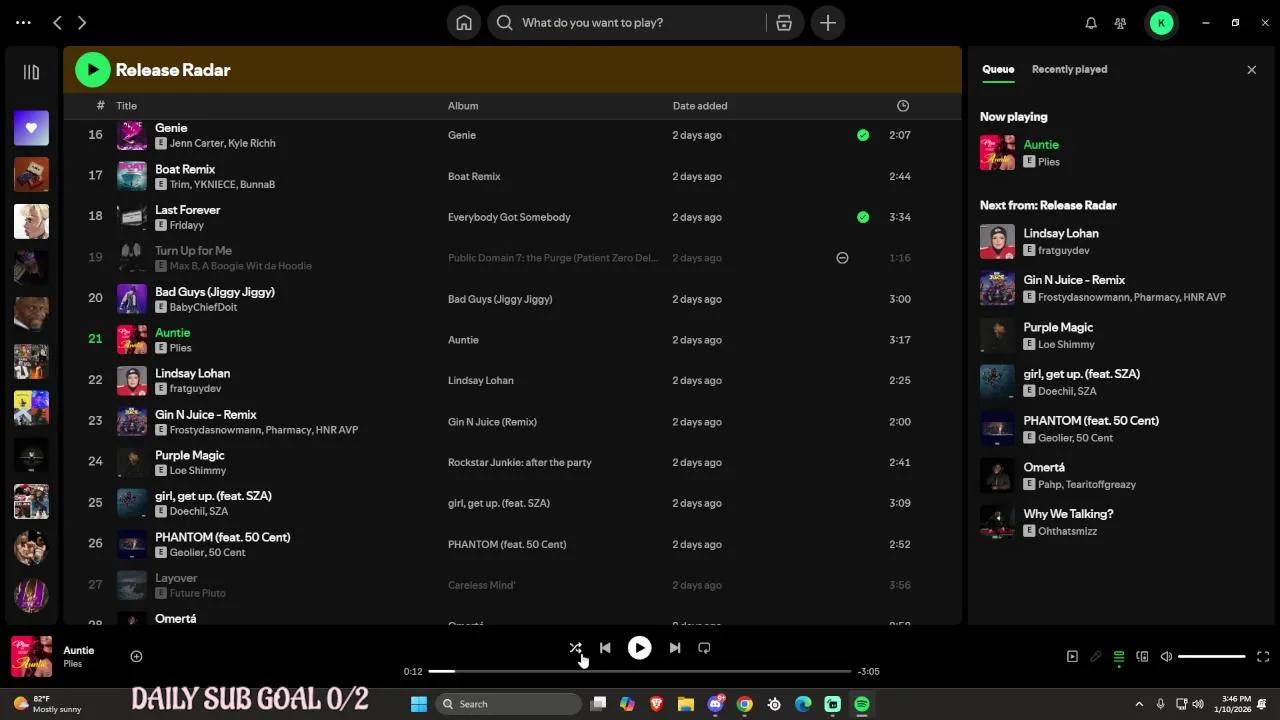1280x720 pixels.
Task: Open Task View from taskbar
Action: pos(598,704)
